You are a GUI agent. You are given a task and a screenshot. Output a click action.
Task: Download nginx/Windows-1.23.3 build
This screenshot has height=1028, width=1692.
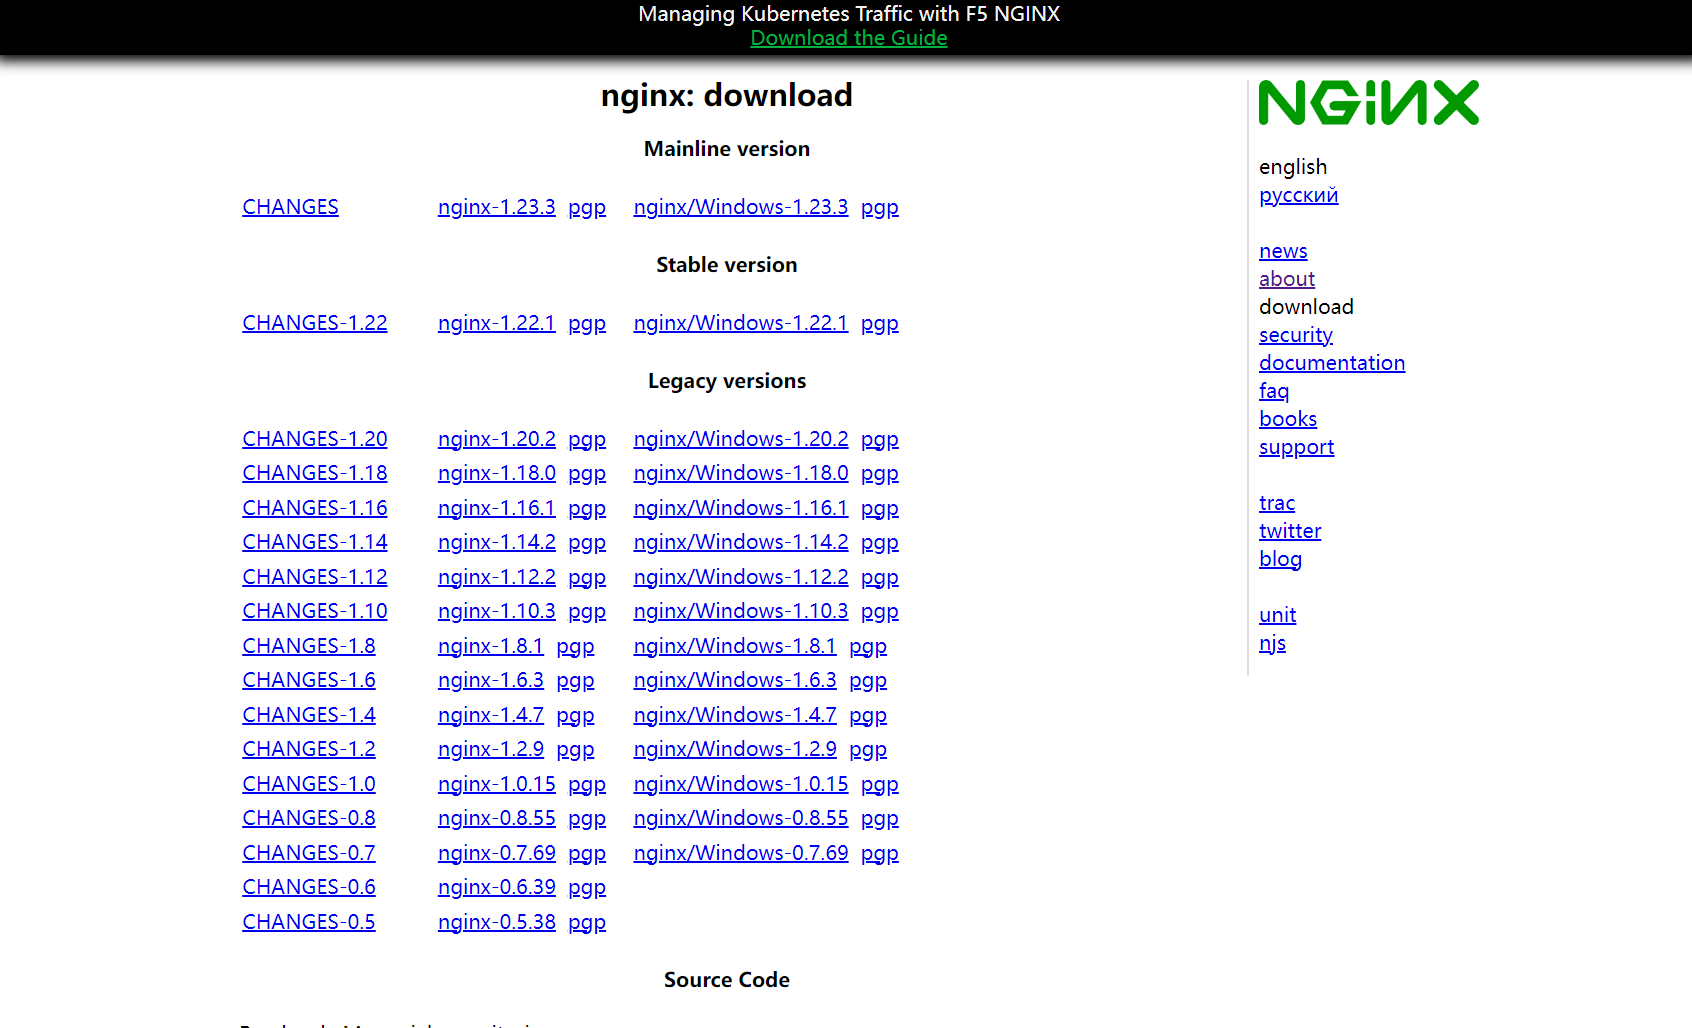point(740,207)
